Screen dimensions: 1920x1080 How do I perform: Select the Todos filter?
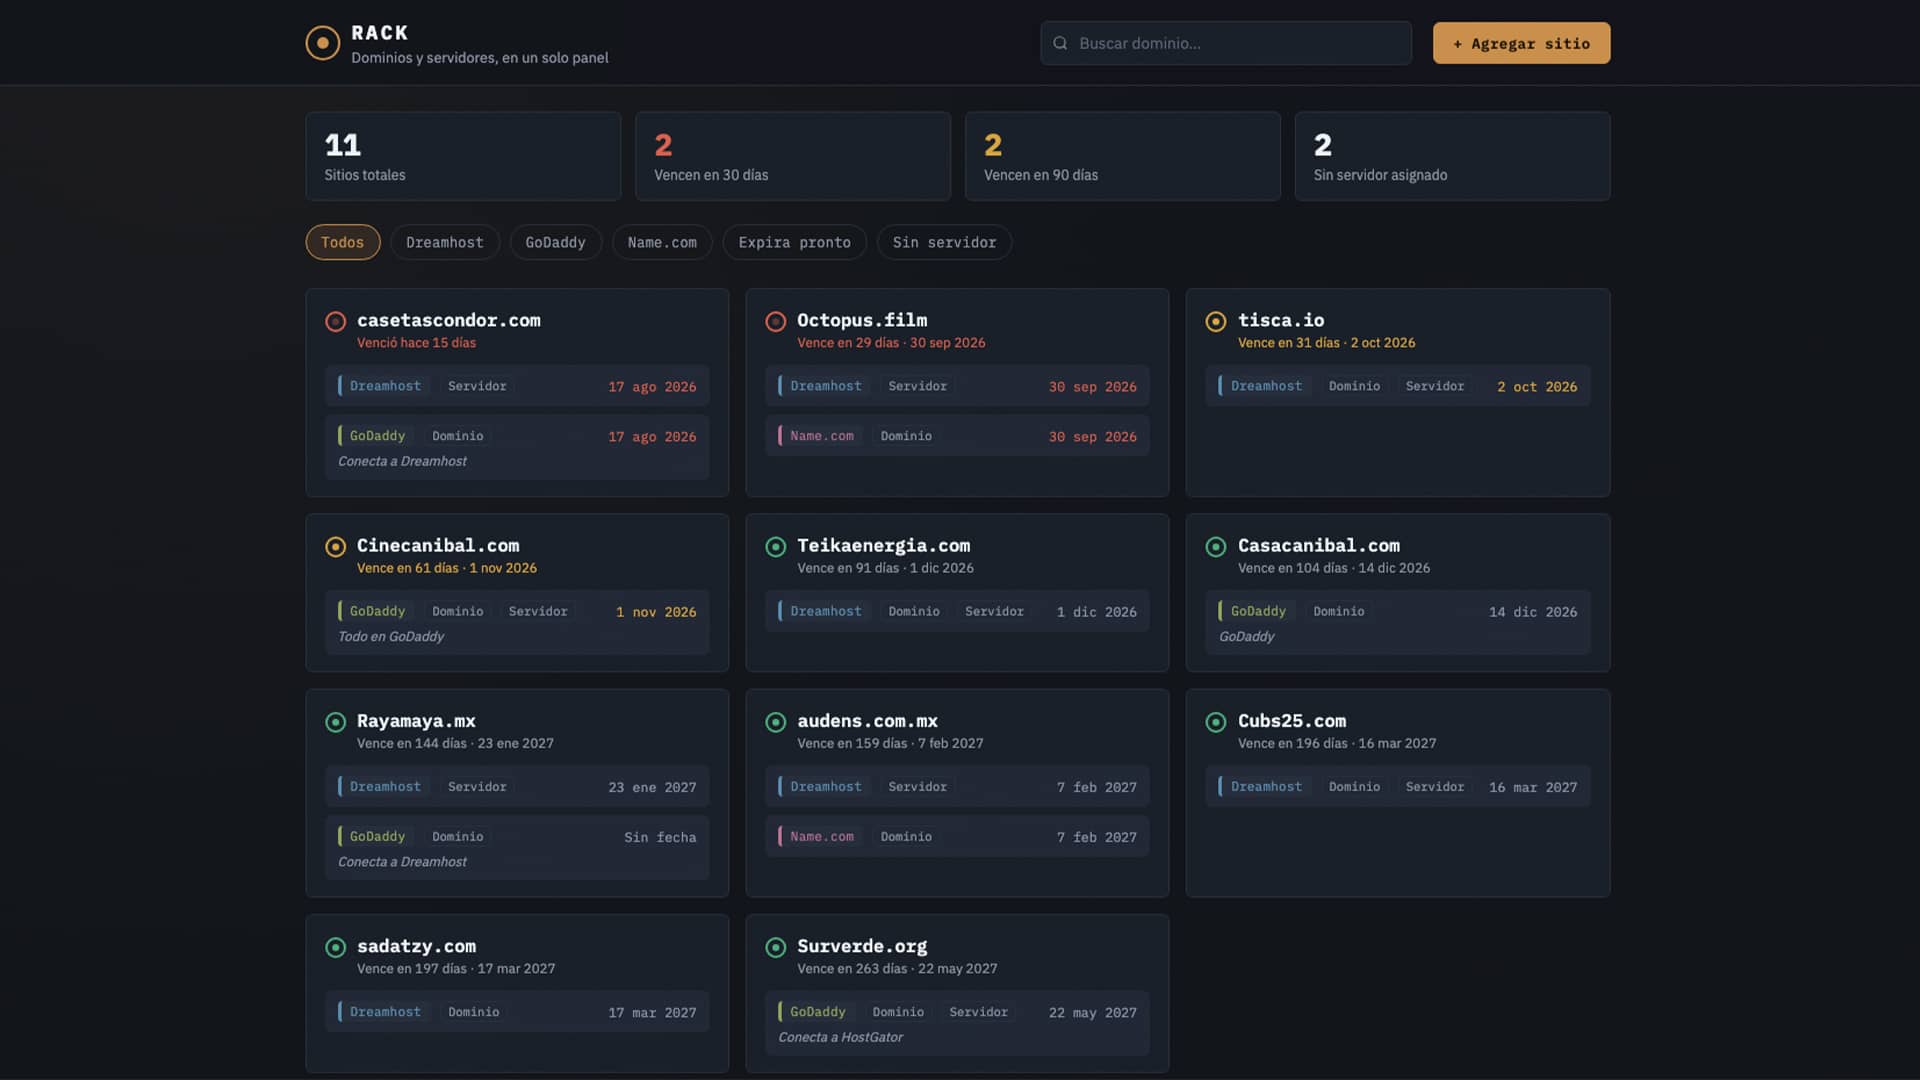343,242
